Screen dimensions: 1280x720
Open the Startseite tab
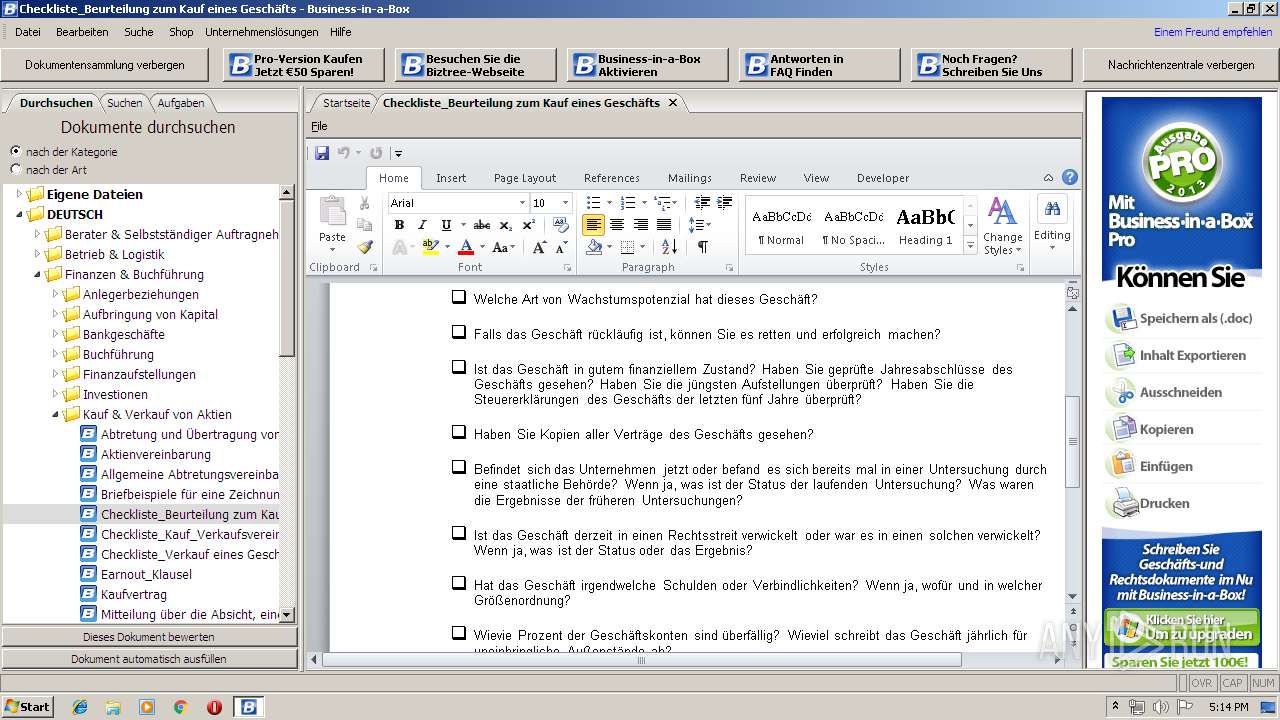point(346,102)
